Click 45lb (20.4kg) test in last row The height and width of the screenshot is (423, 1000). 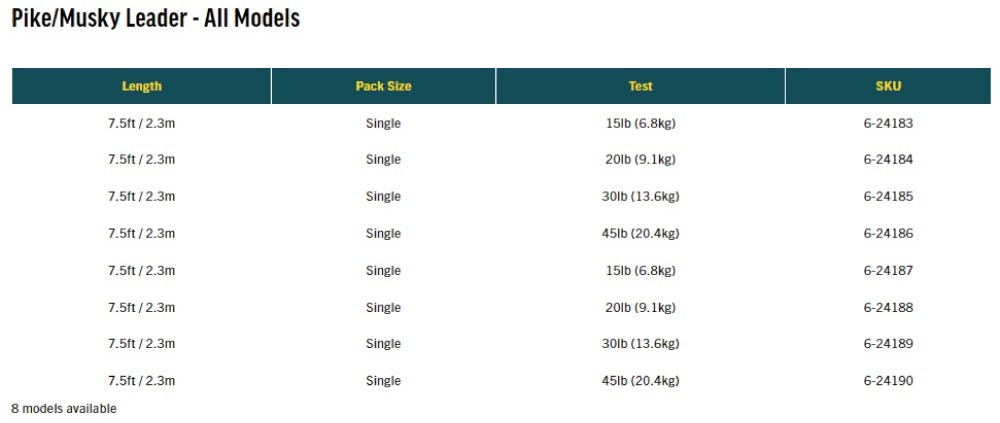tap(640, 381)
